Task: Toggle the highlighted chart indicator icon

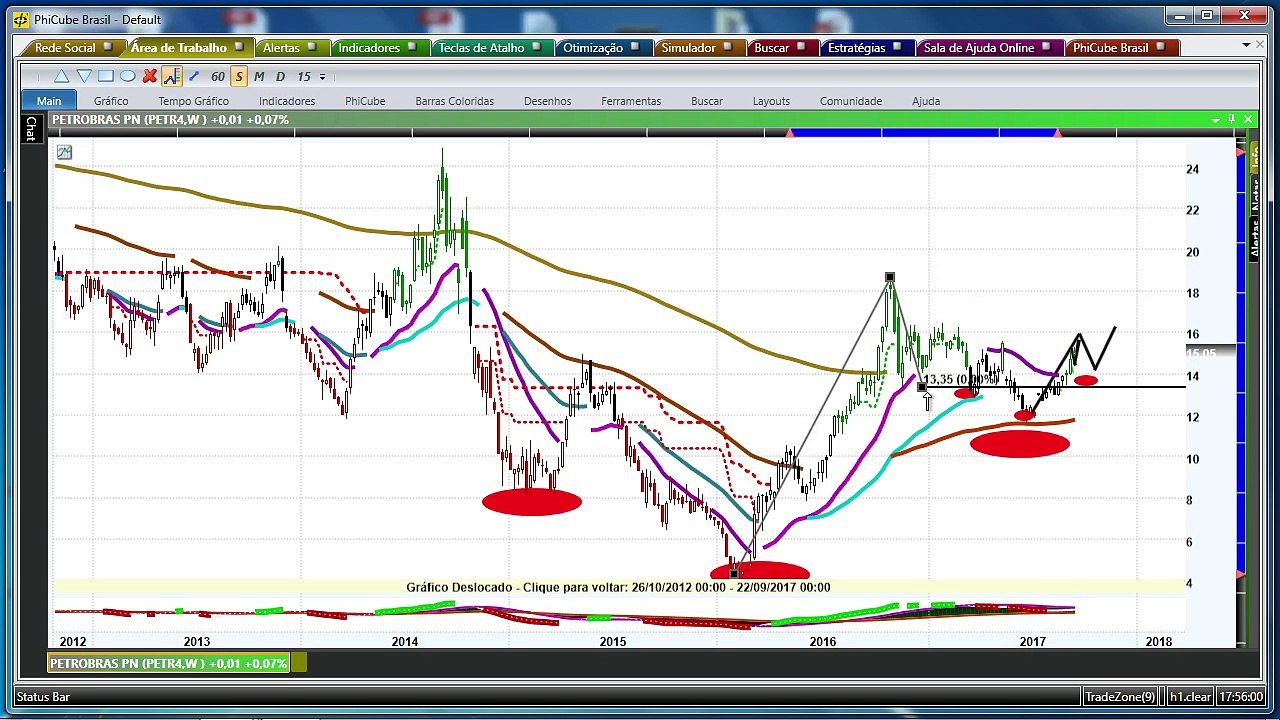Action: click(x=171, y=76)
